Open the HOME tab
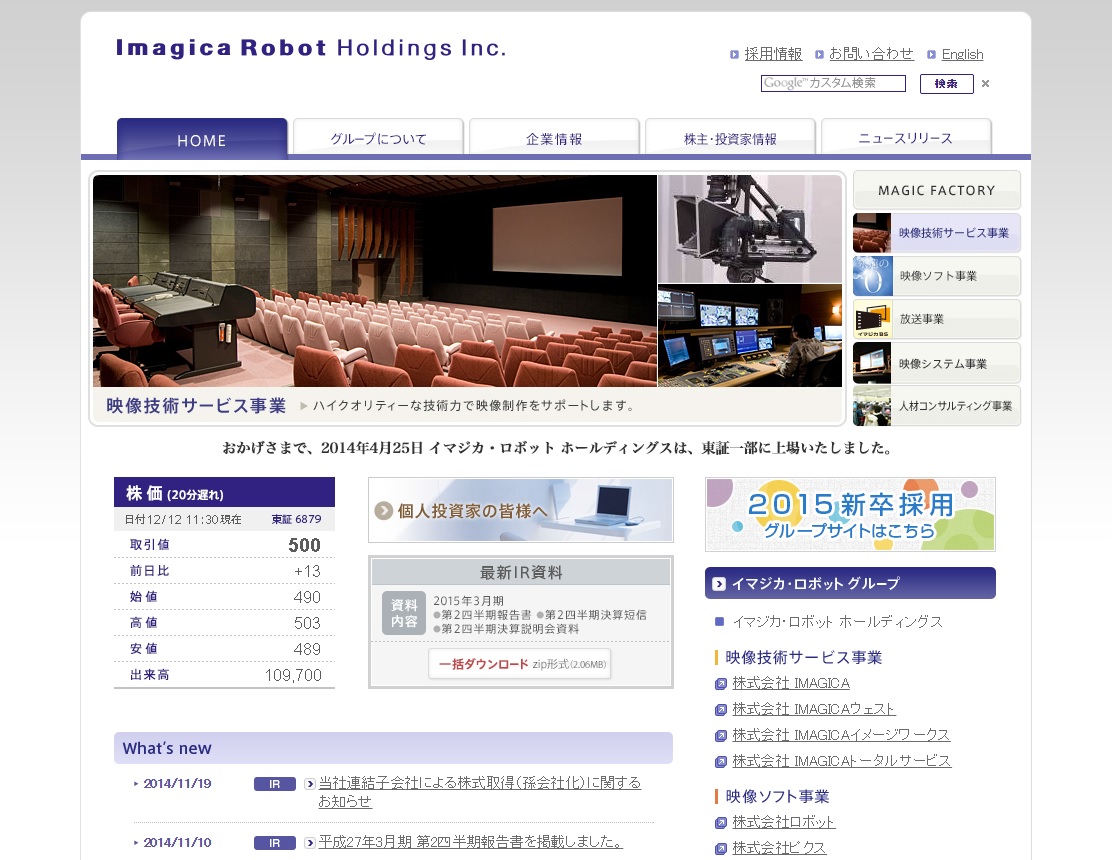 pos(202,140)
